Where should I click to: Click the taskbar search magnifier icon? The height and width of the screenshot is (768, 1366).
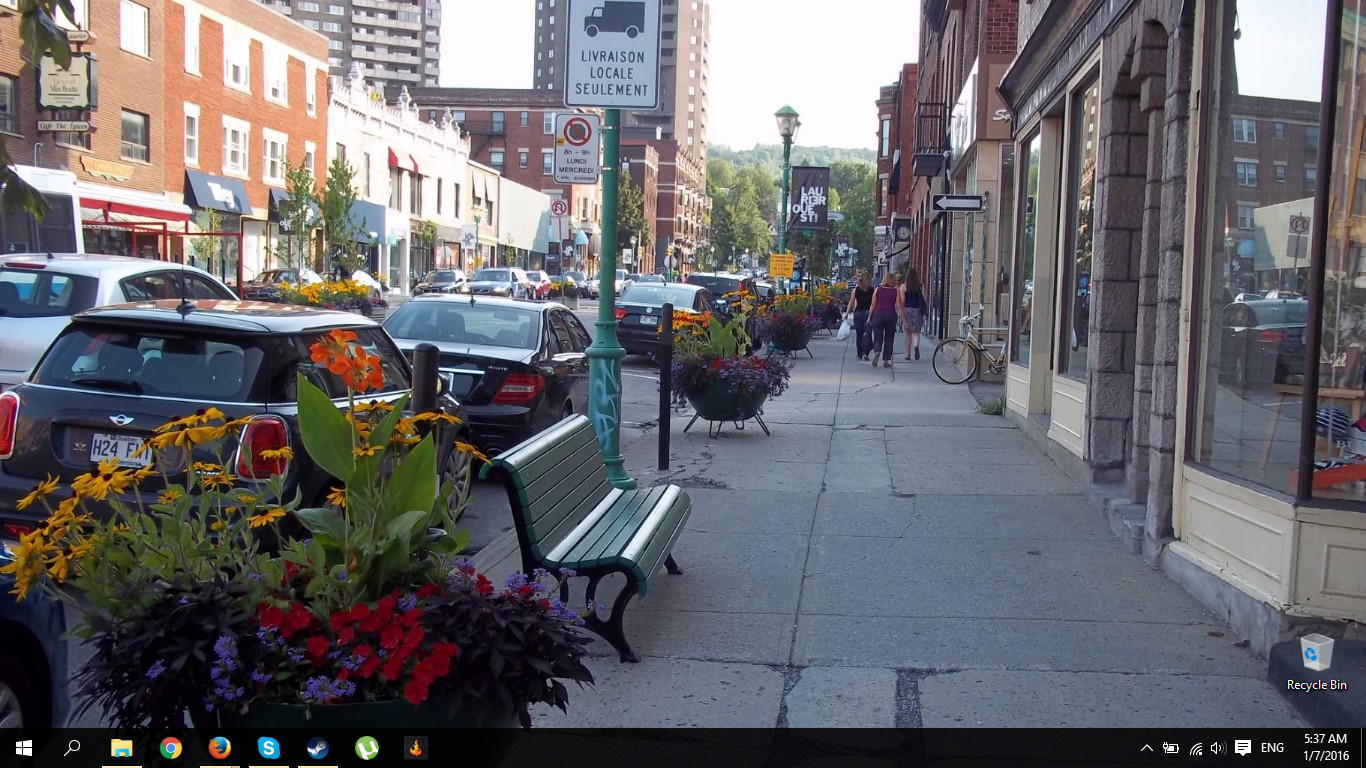coord(72,748)
